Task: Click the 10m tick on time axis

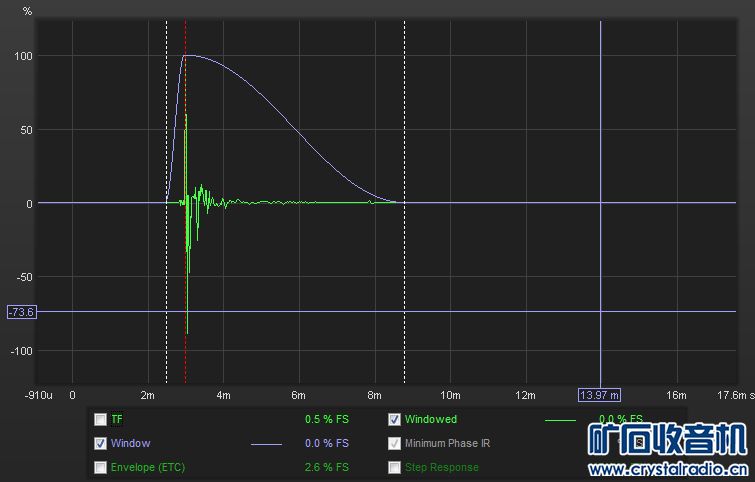Action: [450, 395]
